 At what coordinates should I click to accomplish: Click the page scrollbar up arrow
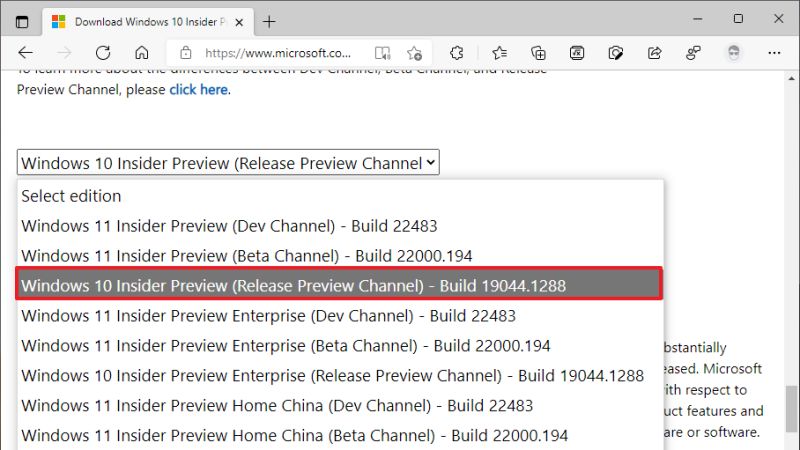click(791, 79)
